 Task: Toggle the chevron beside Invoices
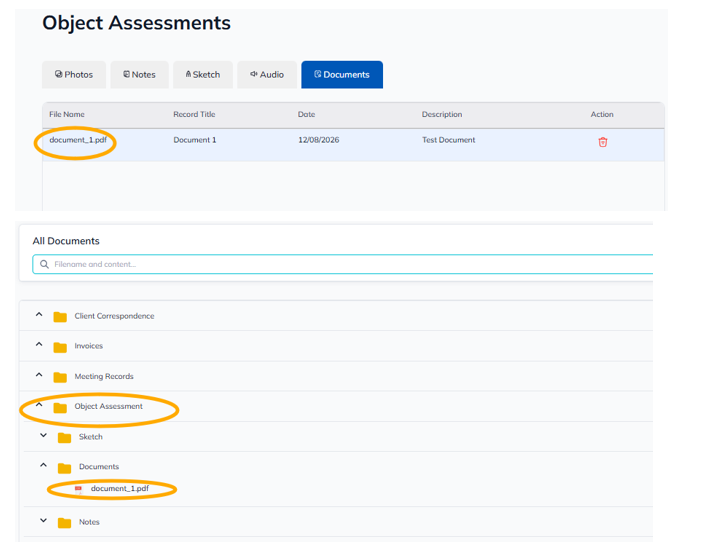click(39, 345)
